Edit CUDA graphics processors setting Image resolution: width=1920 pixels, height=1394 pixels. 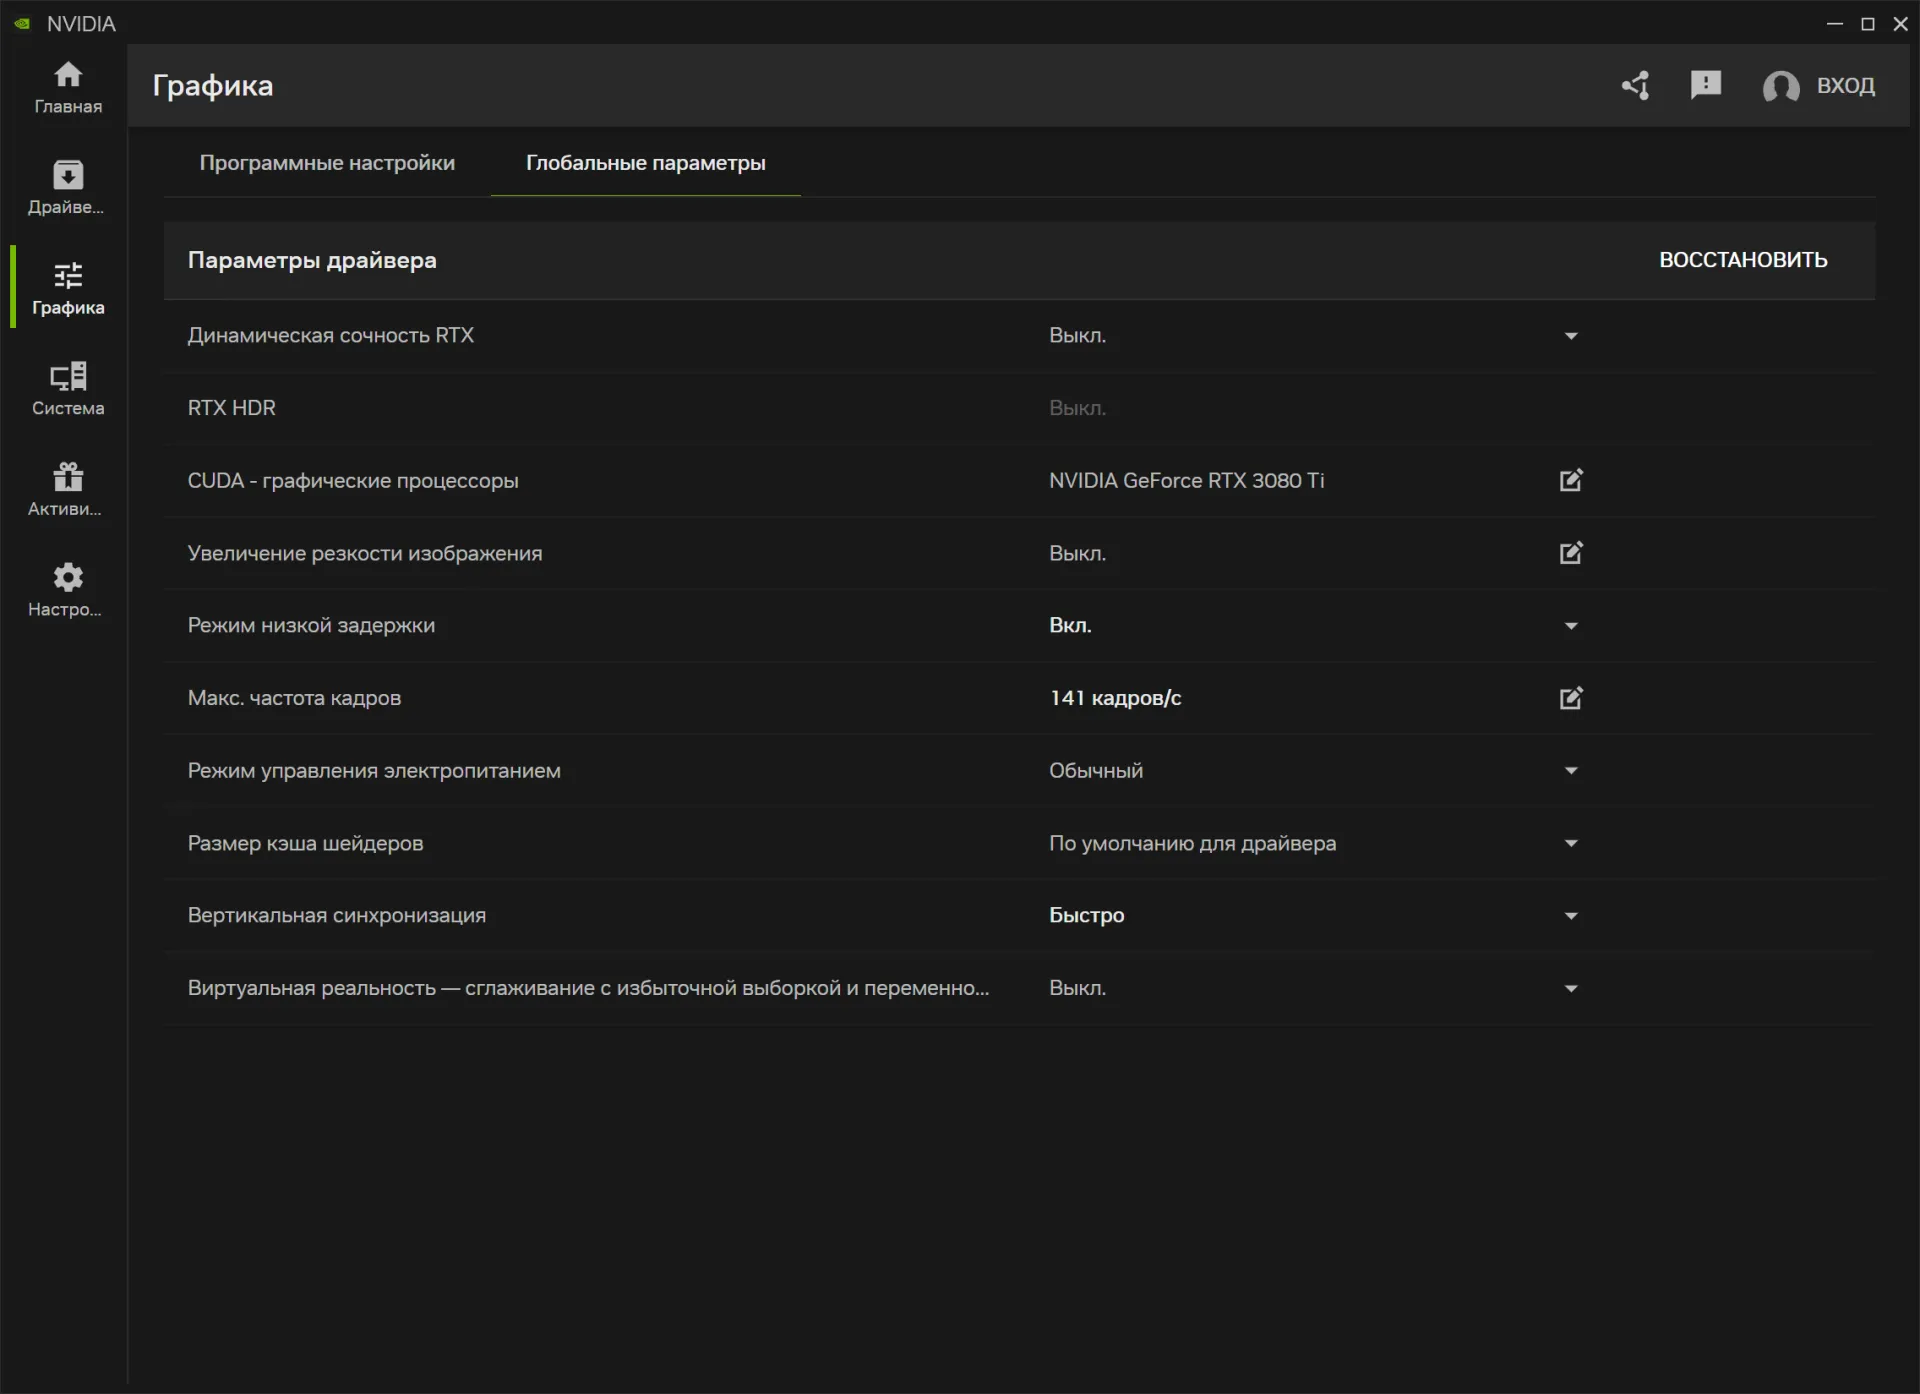(x=1571, y=481)
